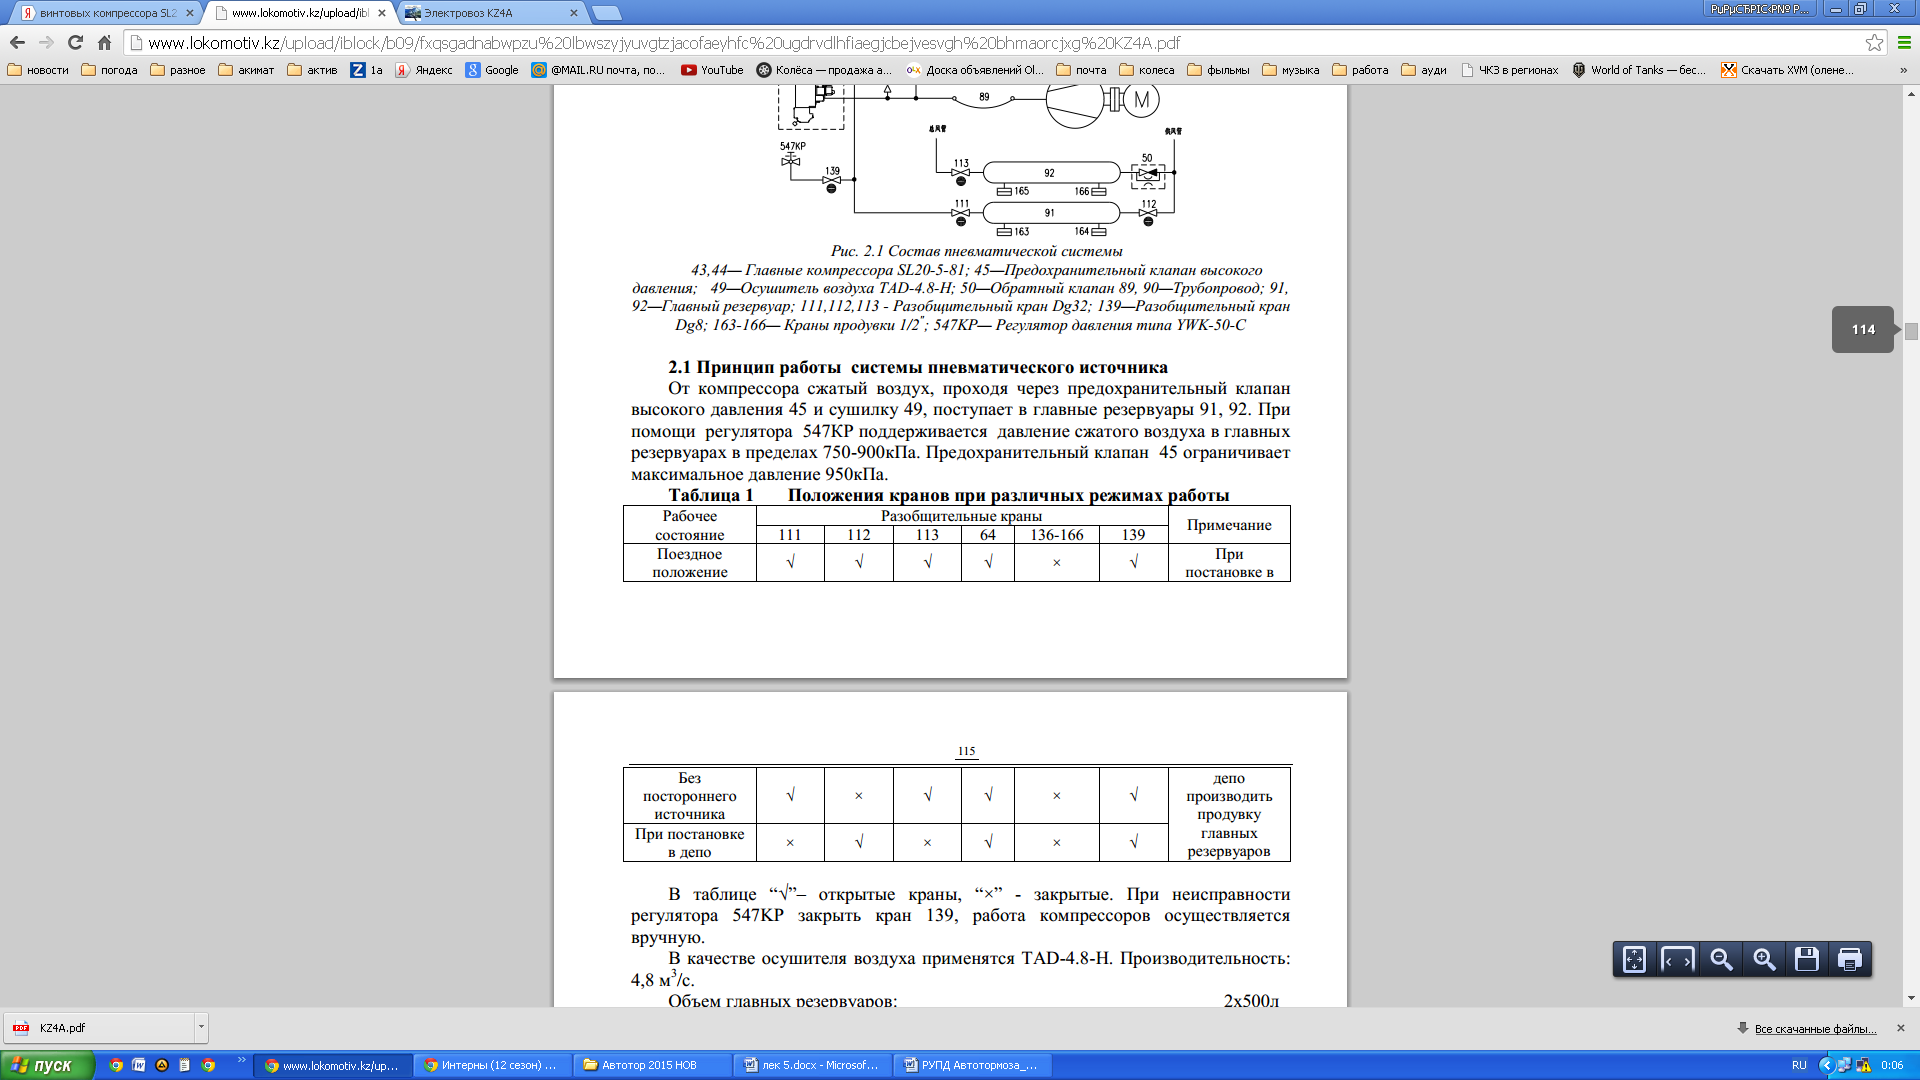Open the 'колеса' bookmarks folder
The image size is (1920, 1080).
pos(1147,70)
